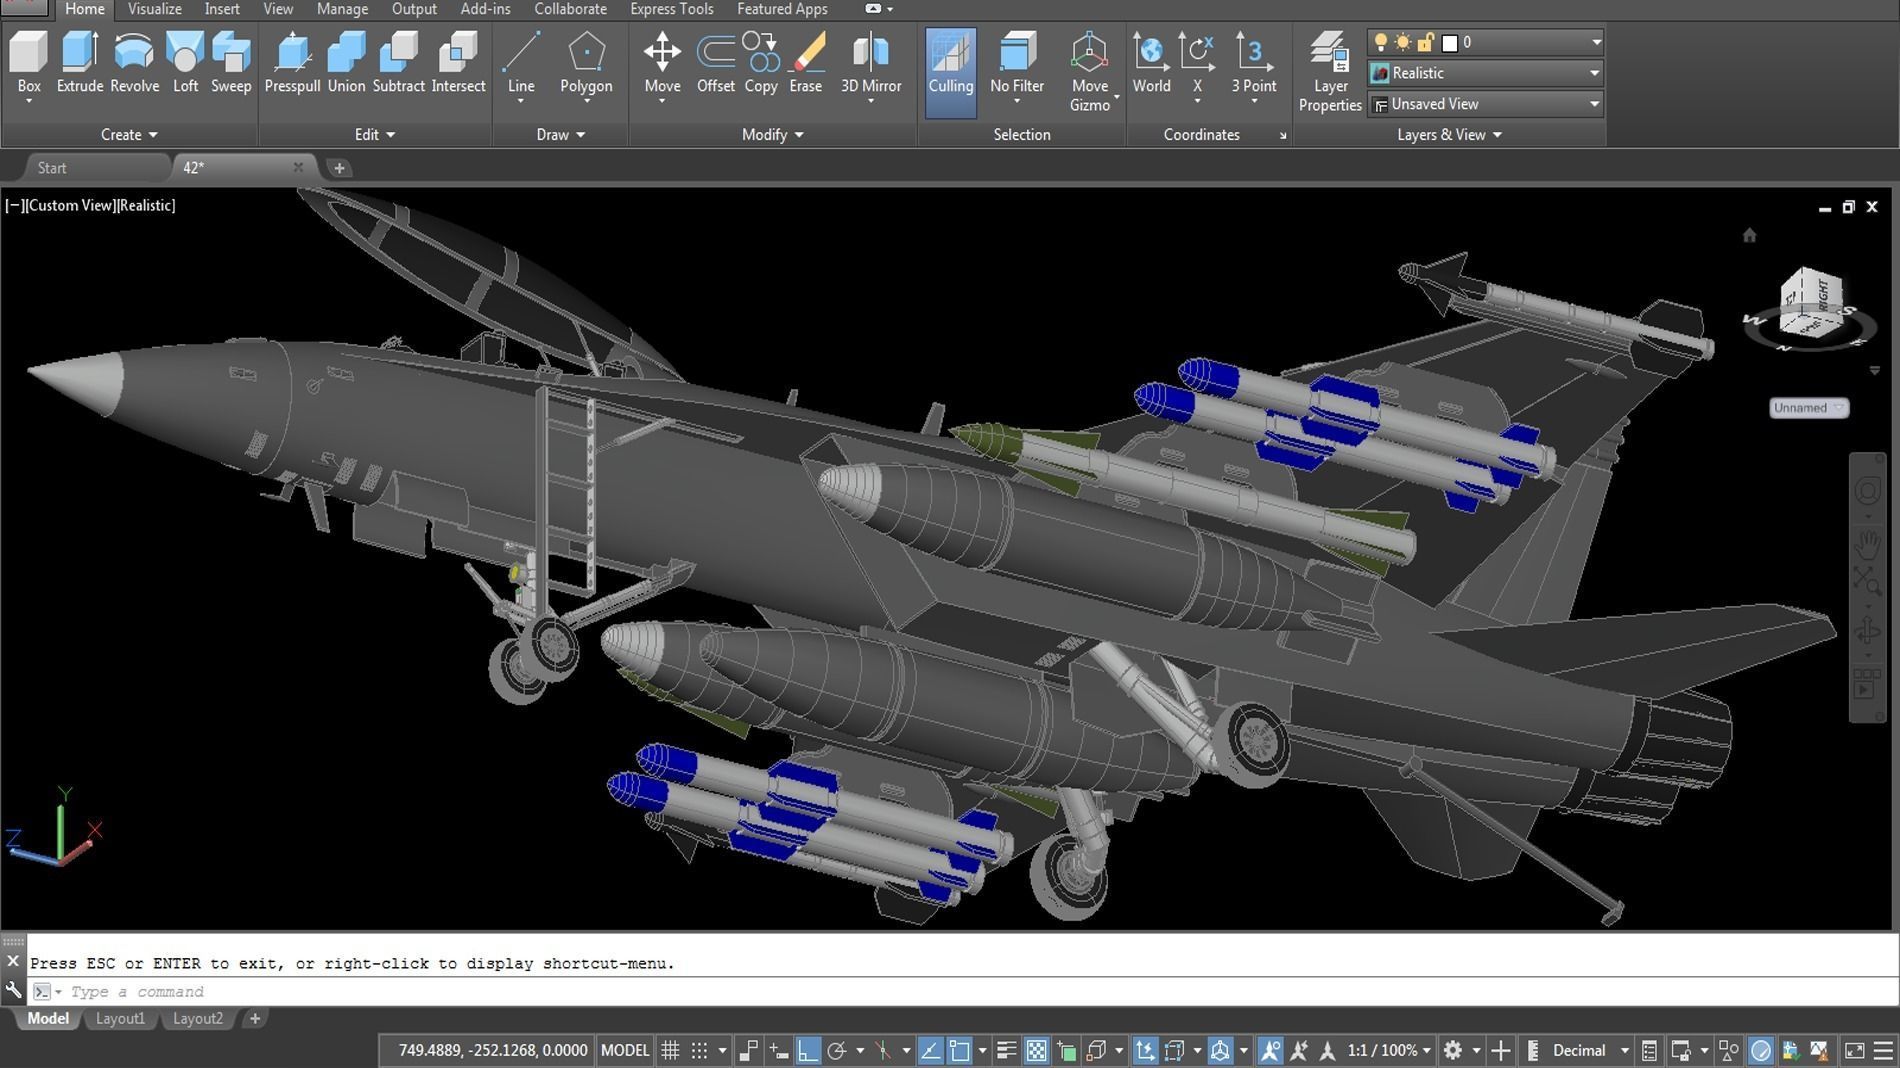This screenshot has width=1900, height=1068.
Task: Expand the Modify panel dropdown
Action: [x=772, y=134]
